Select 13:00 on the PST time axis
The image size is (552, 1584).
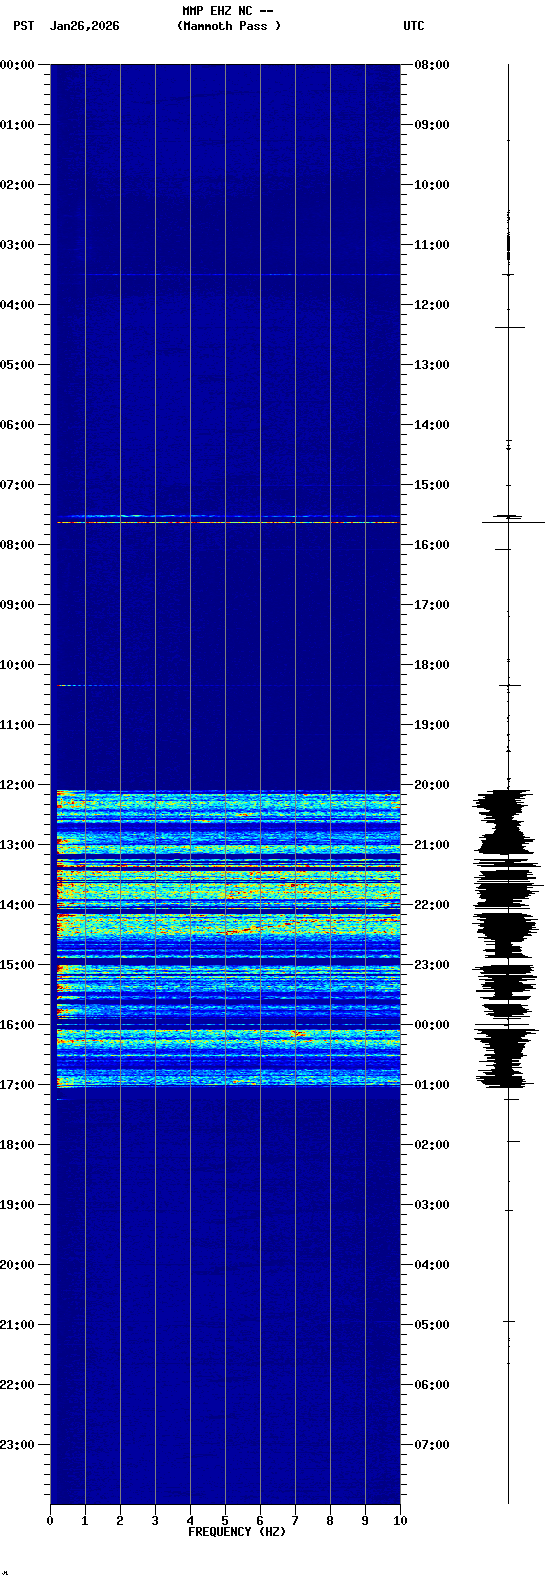click(17, 845)
